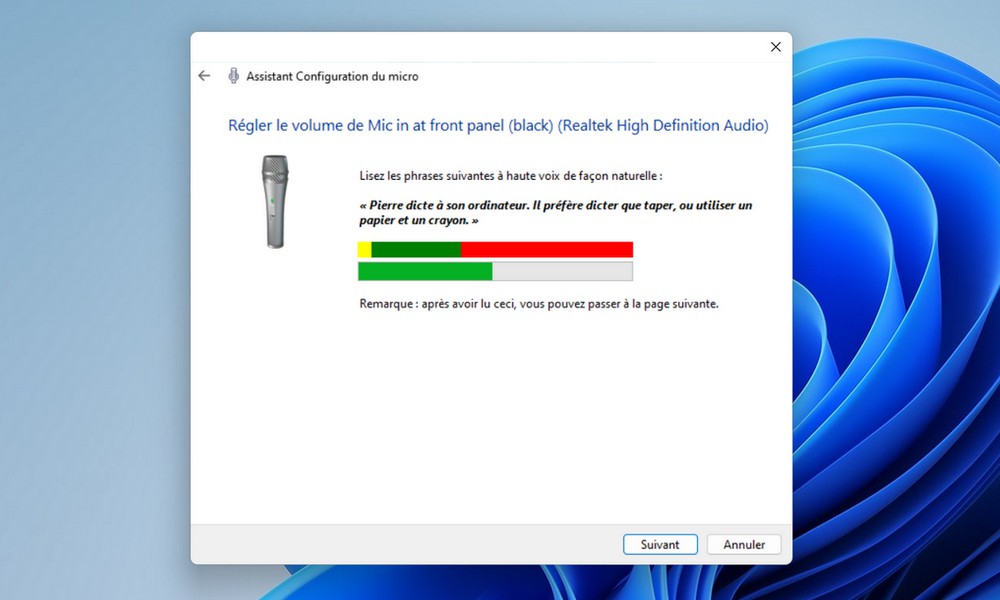Click the blank title bar area
Image resolution: width=1000 pixels, height=600 pixels.
pyautogui.click(x=480, y=47)
